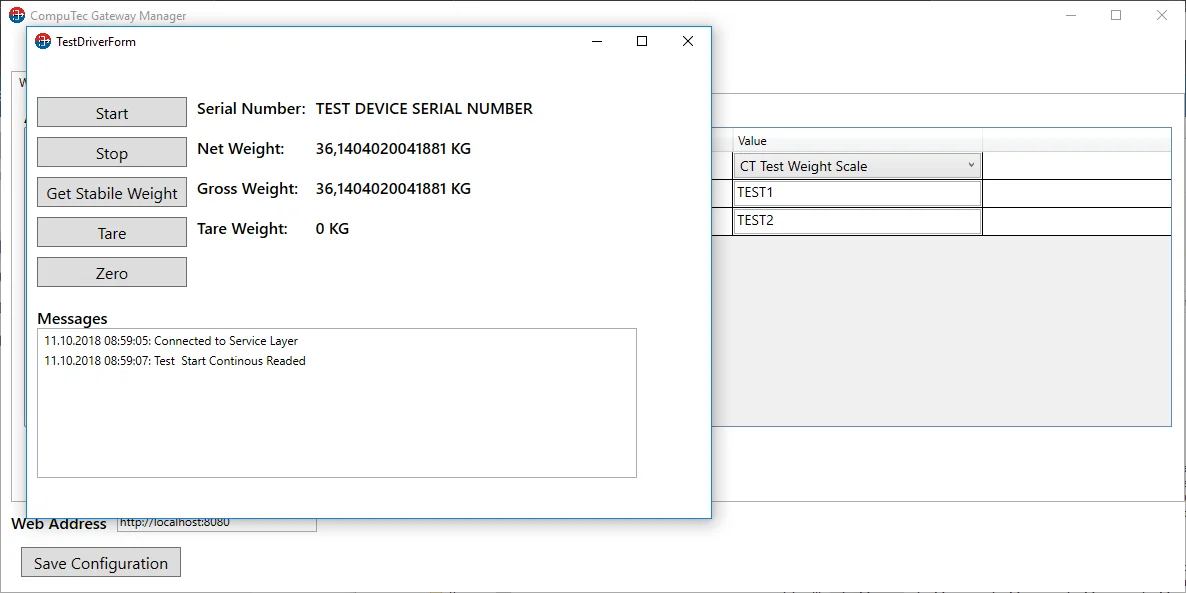This screenshot has width=1186, height=593.
Task: Select the Connected to Service Layer message
Action: click(x=171, y=341)
